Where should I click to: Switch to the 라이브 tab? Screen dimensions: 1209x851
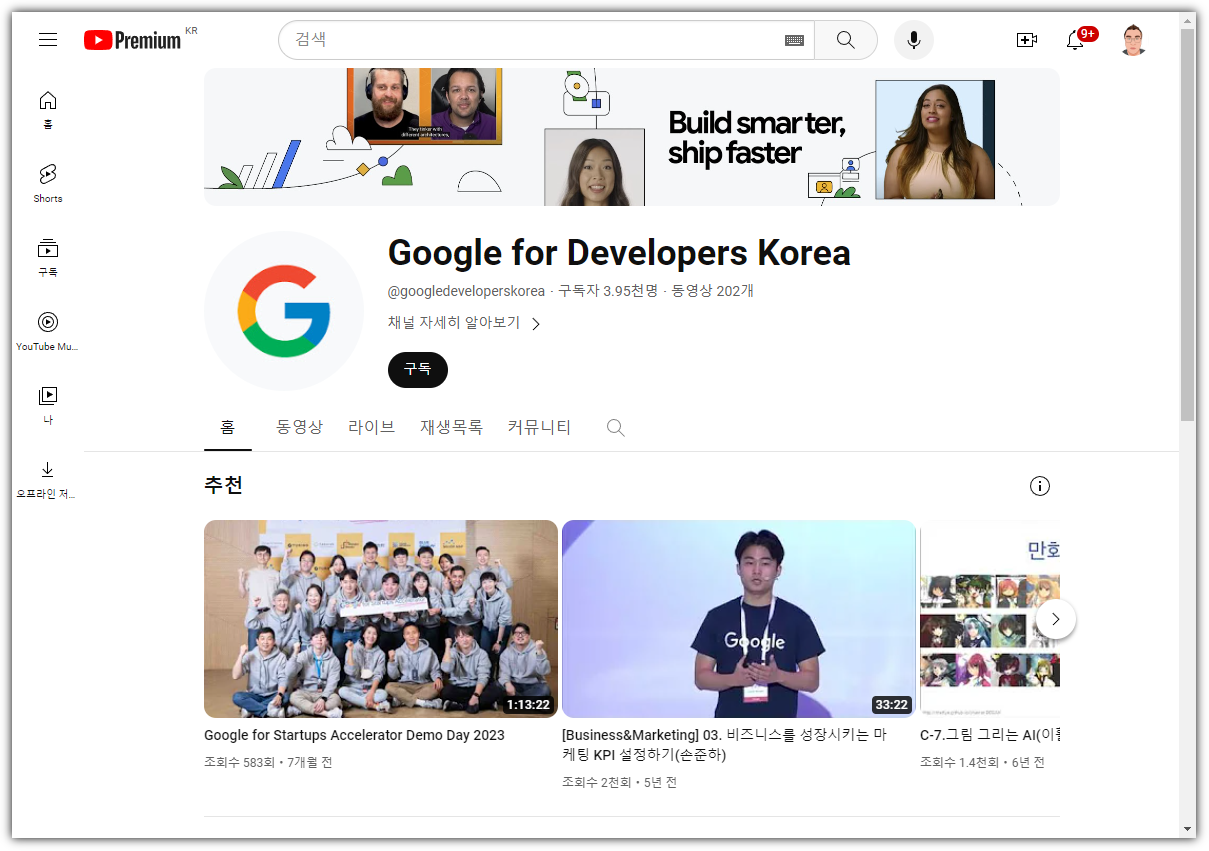[x=372, y=427]
